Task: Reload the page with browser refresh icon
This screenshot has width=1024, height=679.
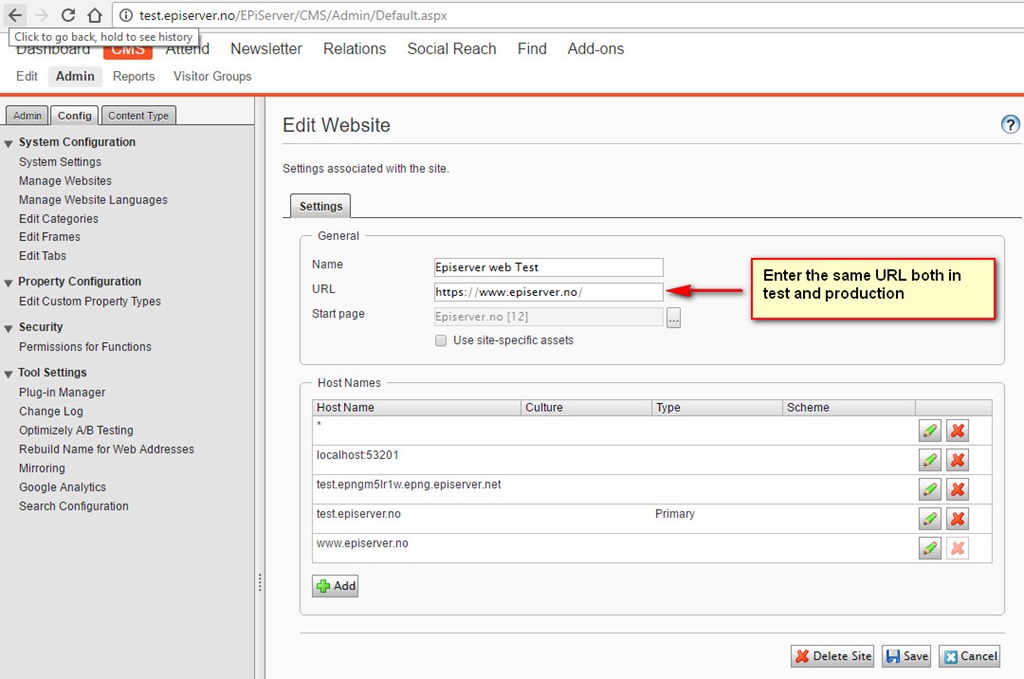Action: point(68,15)
